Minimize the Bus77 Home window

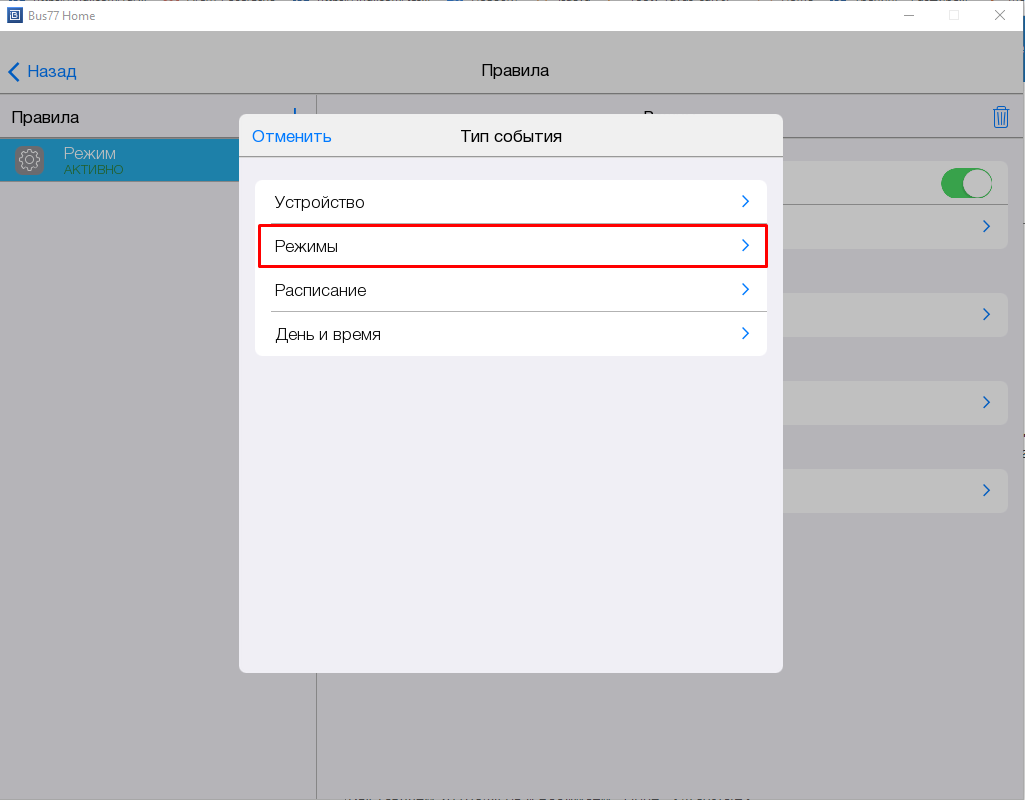click(x=908, y=15)
